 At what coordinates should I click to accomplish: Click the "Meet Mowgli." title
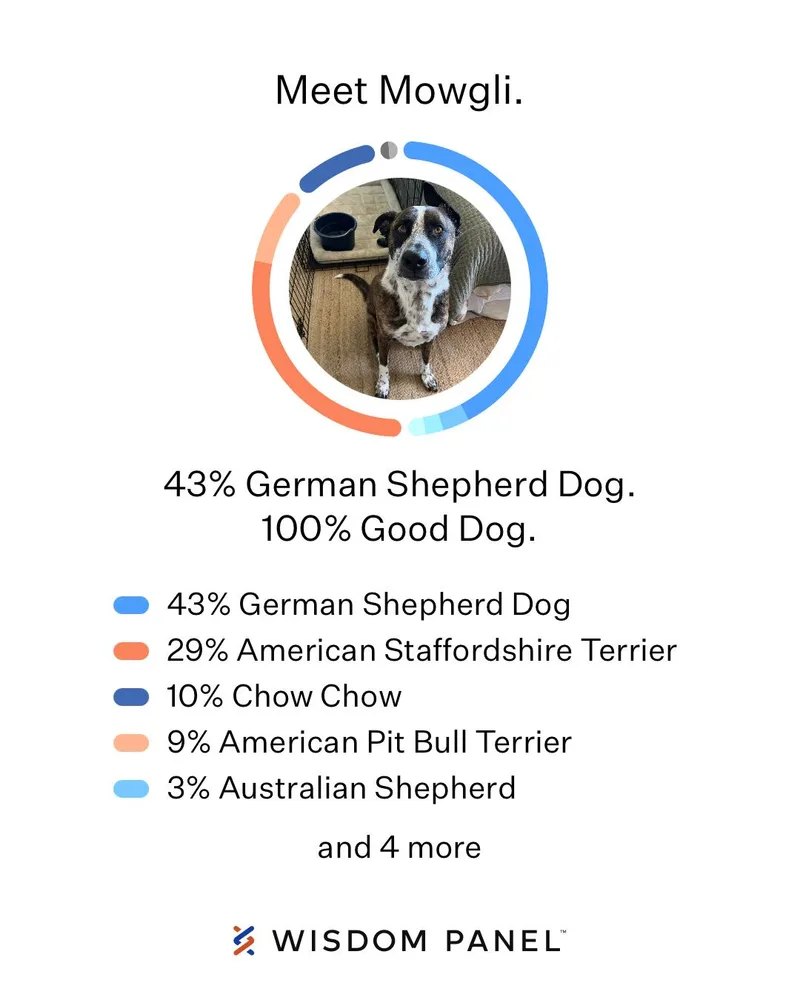pos(400,91)
